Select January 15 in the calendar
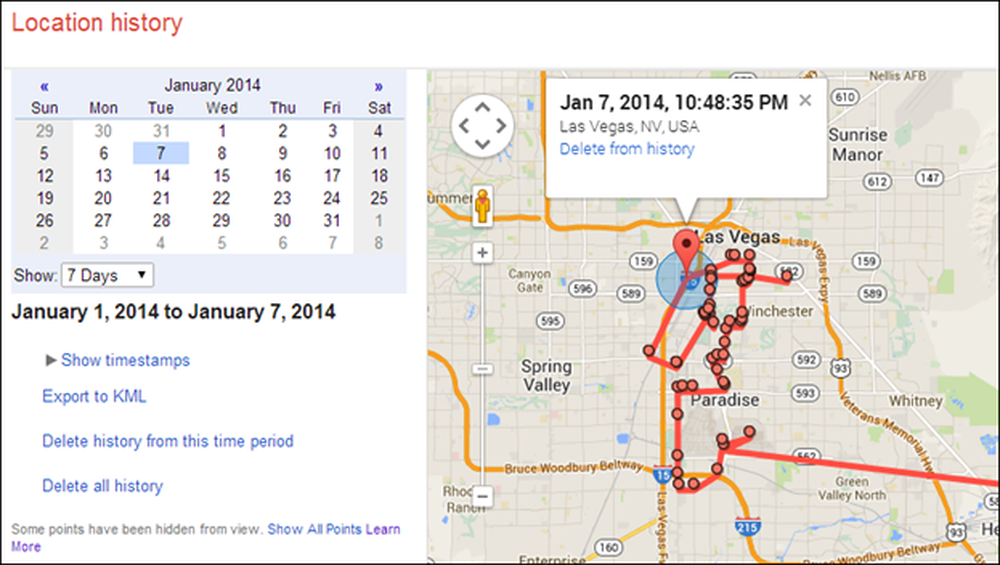1000x565 pixels. (221, 175)
